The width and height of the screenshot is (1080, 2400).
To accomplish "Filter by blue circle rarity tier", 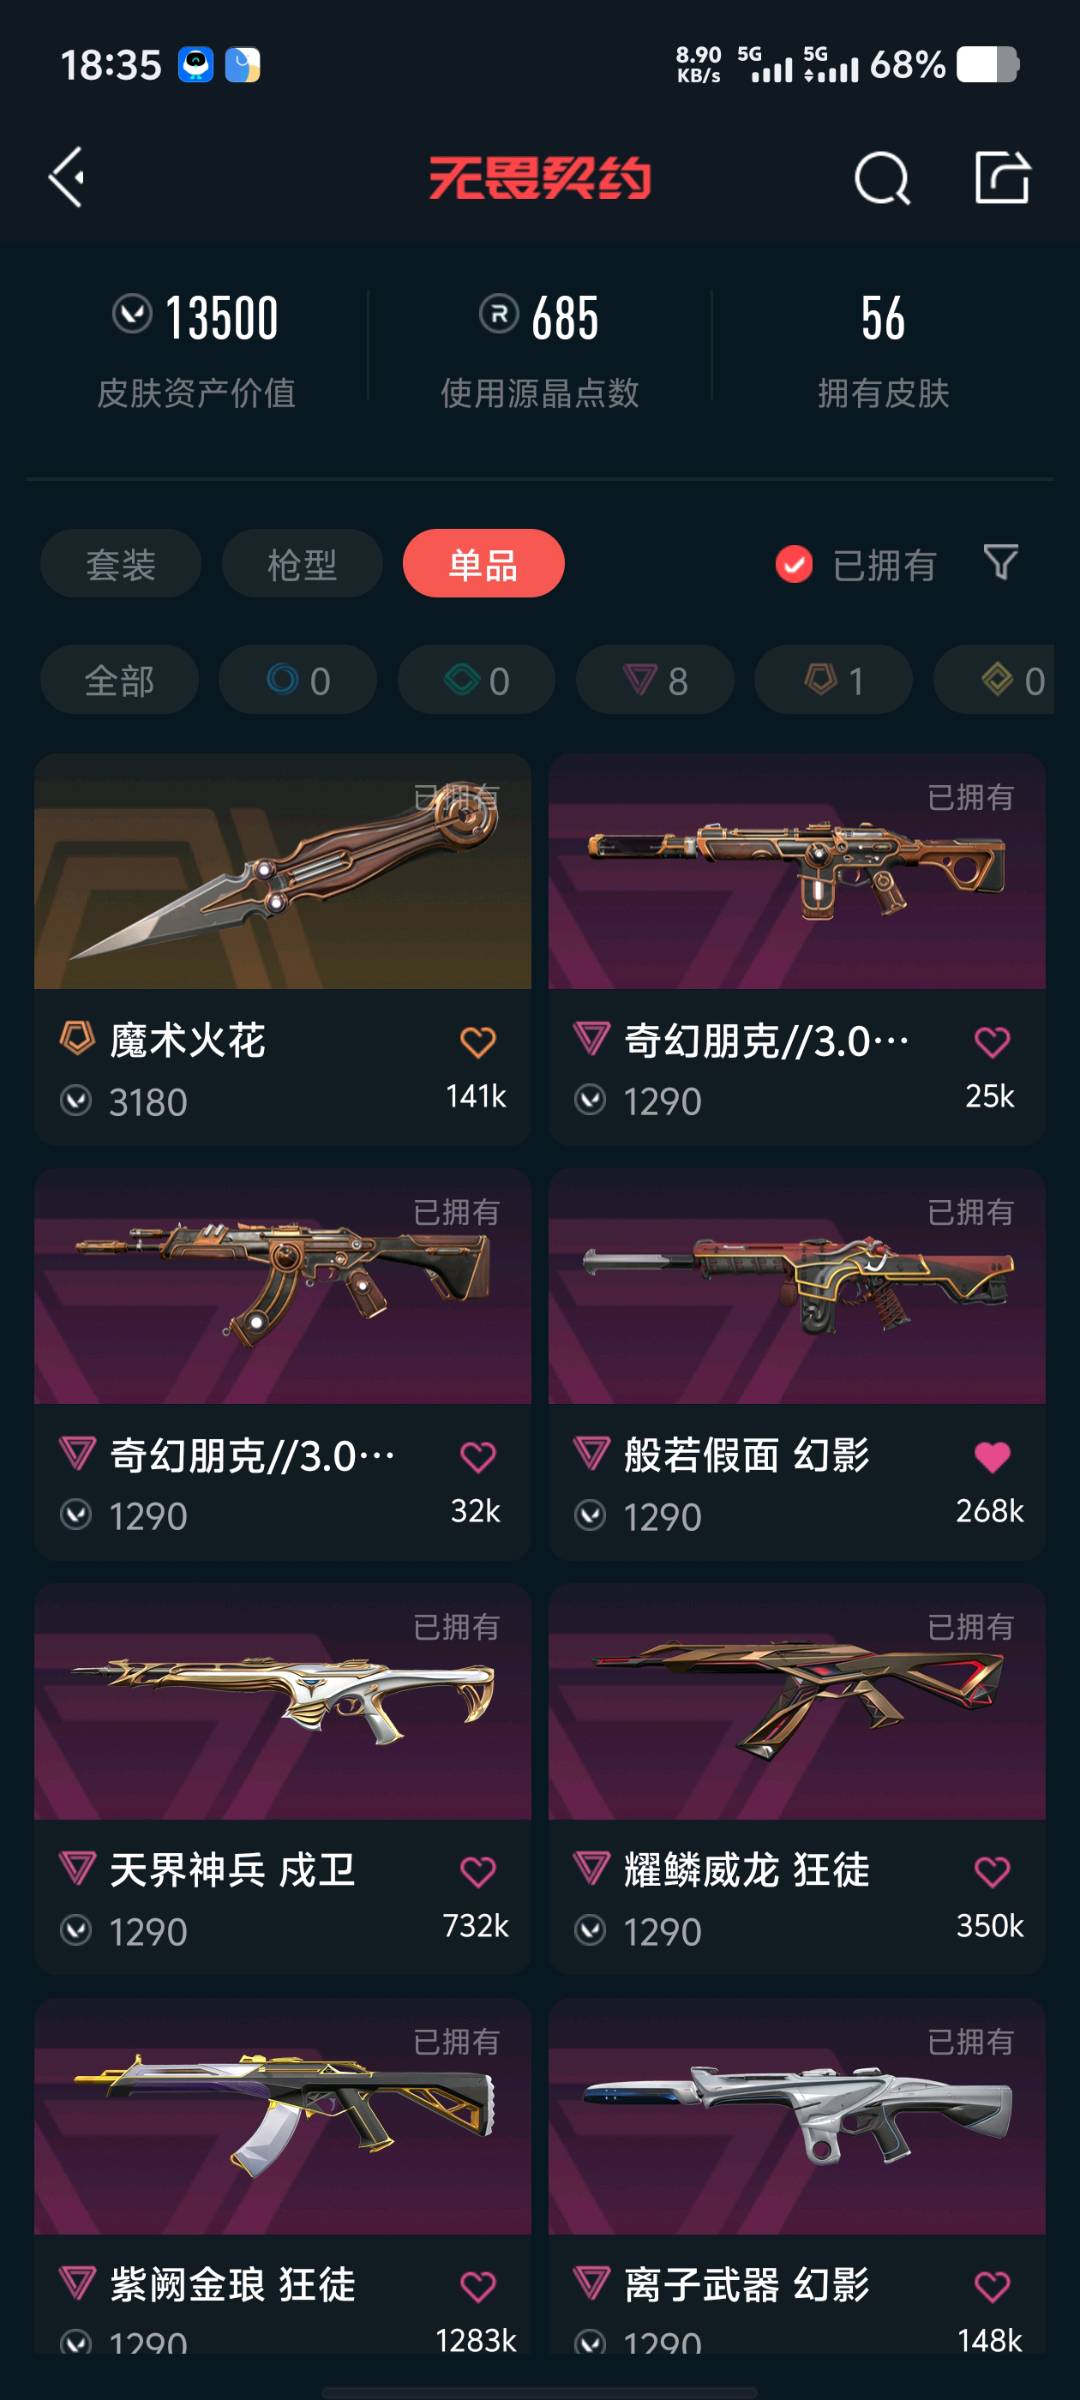I will click(x=298, y=680).
